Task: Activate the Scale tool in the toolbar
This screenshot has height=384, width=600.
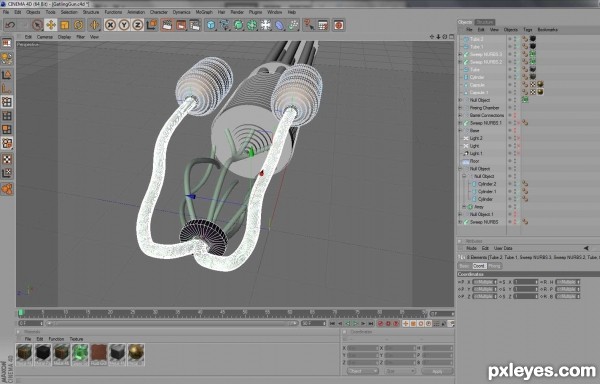Action: tap(64, 25)
